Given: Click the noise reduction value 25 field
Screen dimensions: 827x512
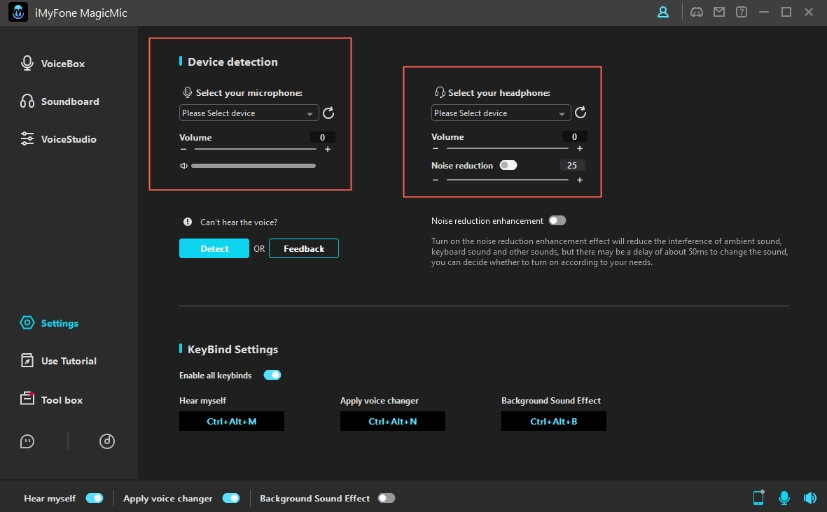Looking at the screenshot, I should click(572, 165).
